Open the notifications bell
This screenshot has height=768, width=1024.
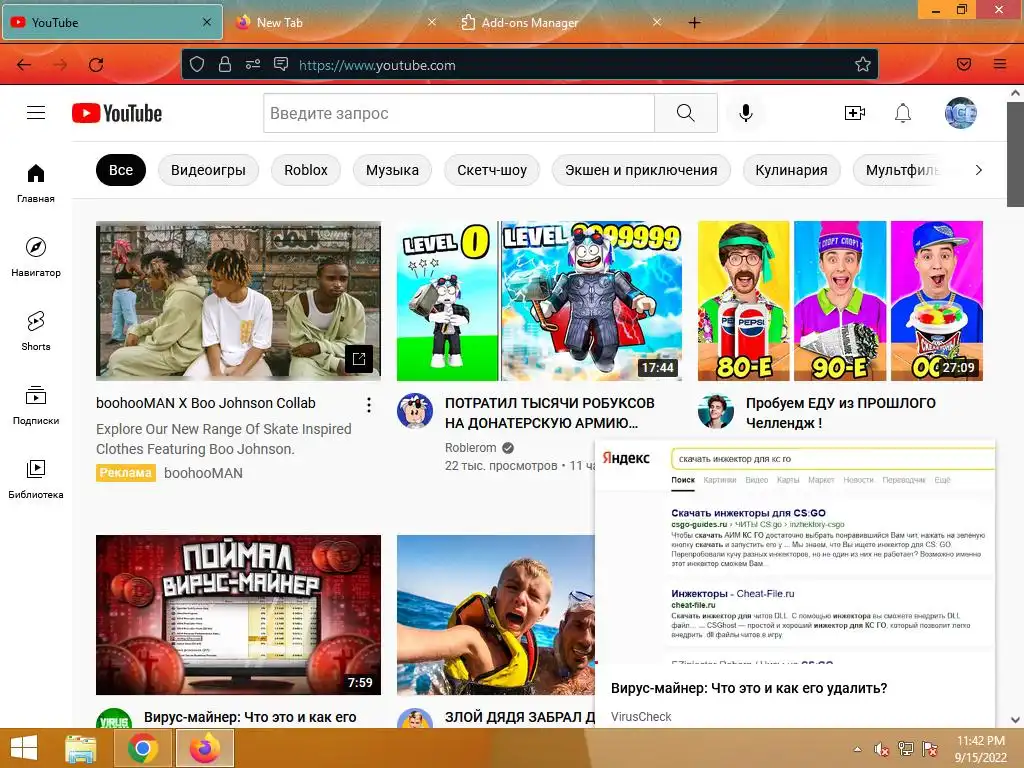tap(903, 113)
